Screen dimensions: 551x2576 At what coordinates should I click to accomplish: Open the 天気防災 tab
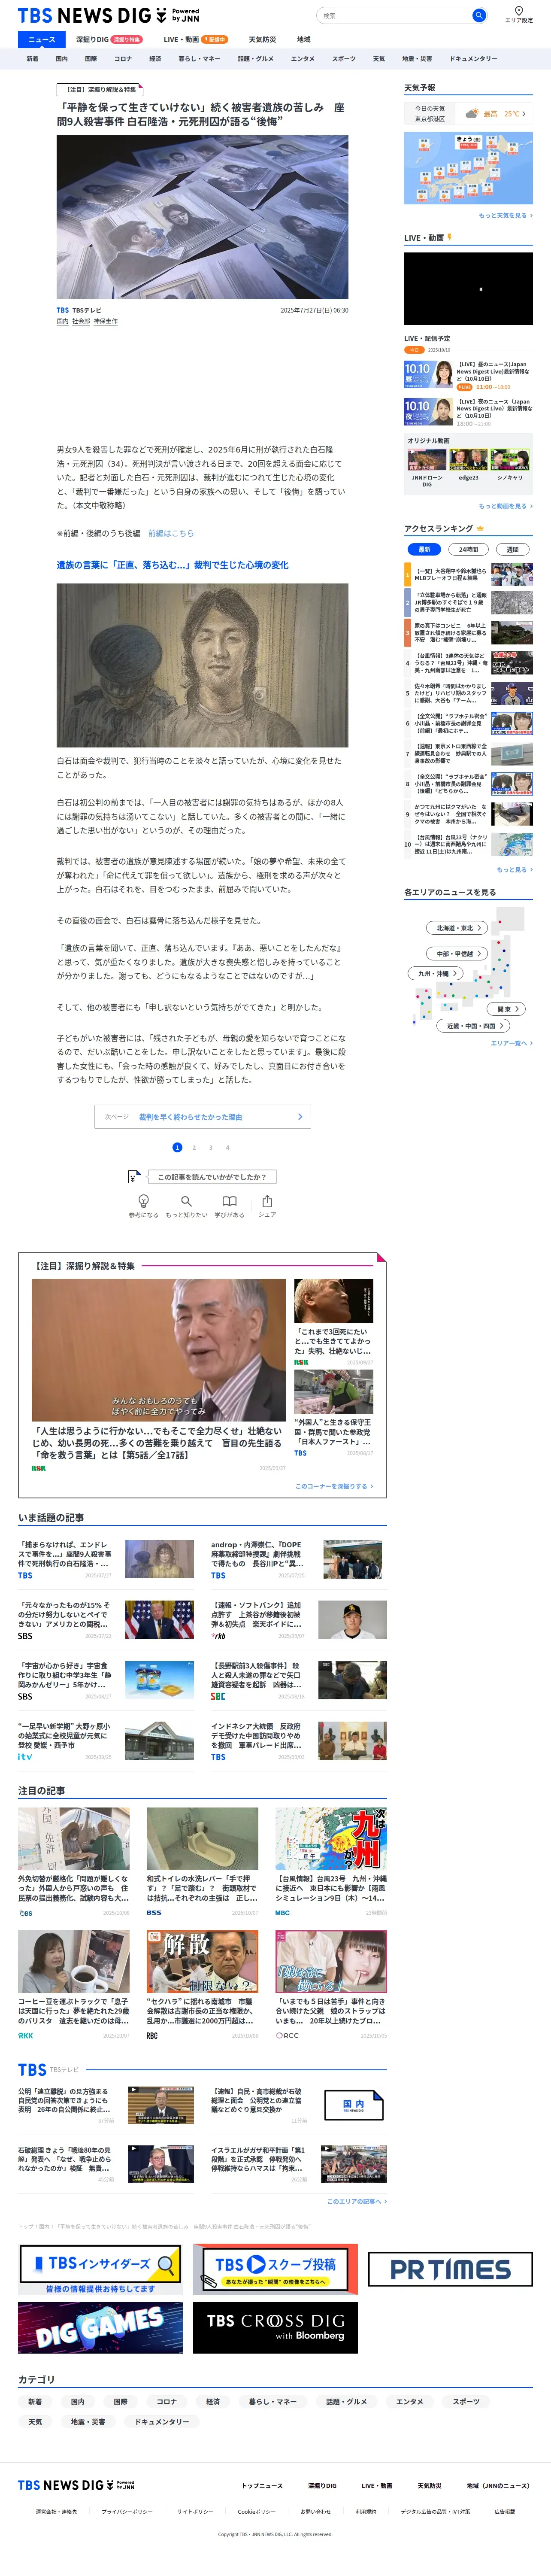pos(262,39)
